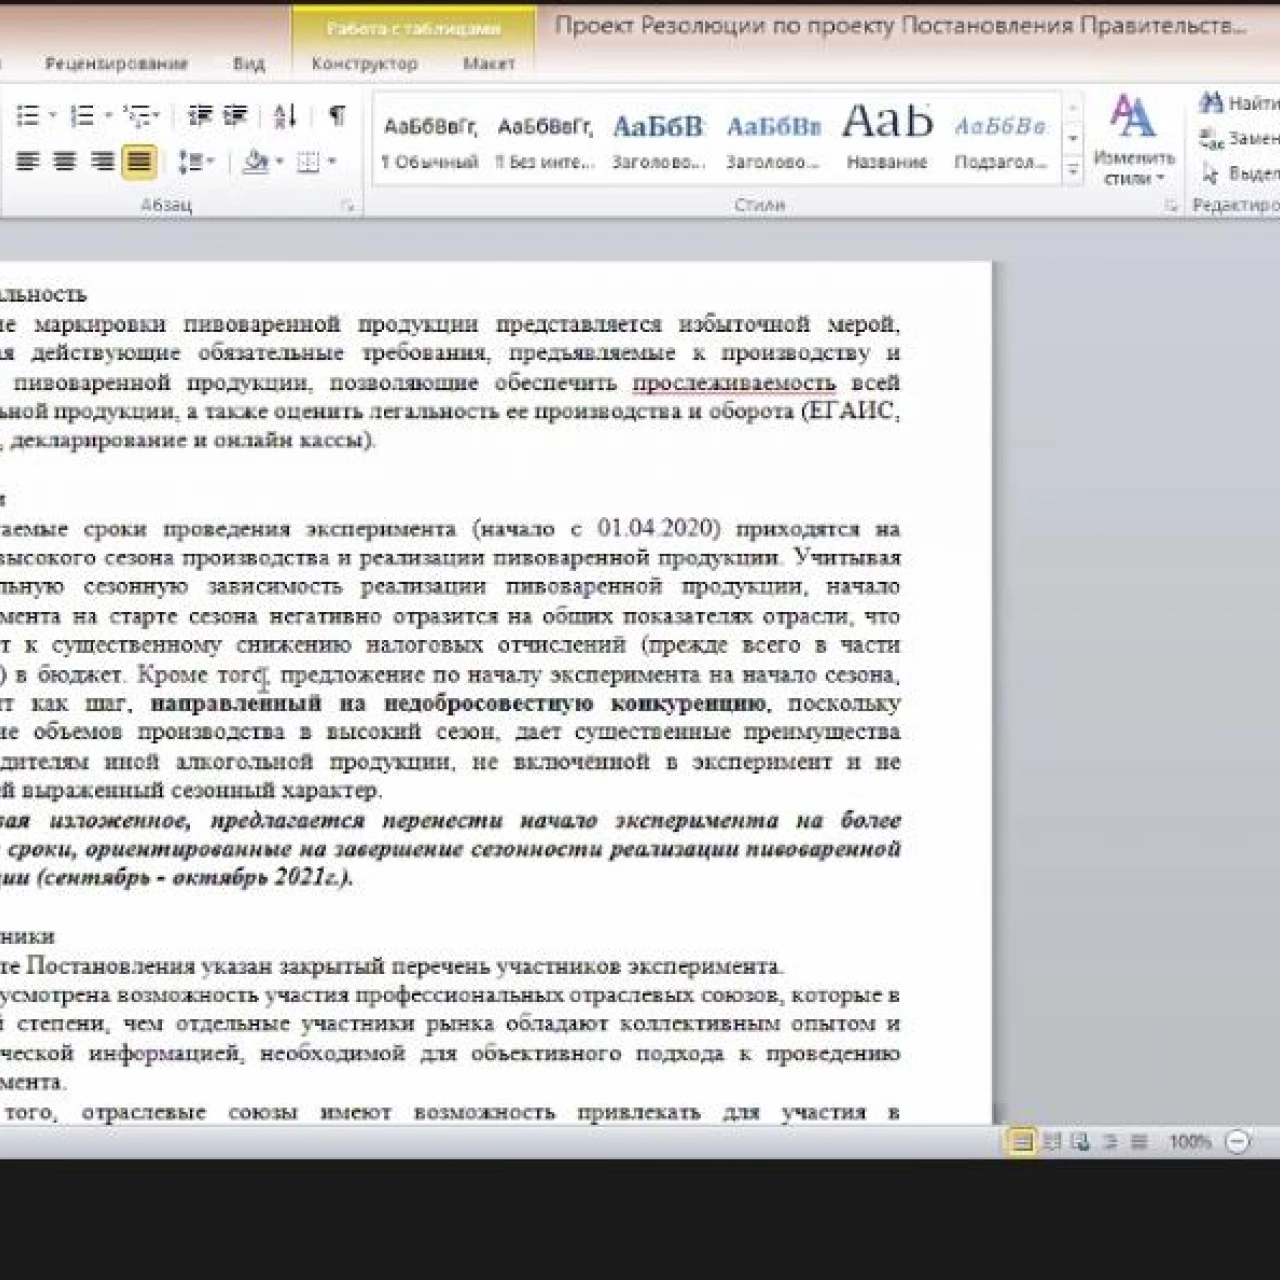Expand the full styles gallery
1280x1280 pixels.
click(1072, 172)
